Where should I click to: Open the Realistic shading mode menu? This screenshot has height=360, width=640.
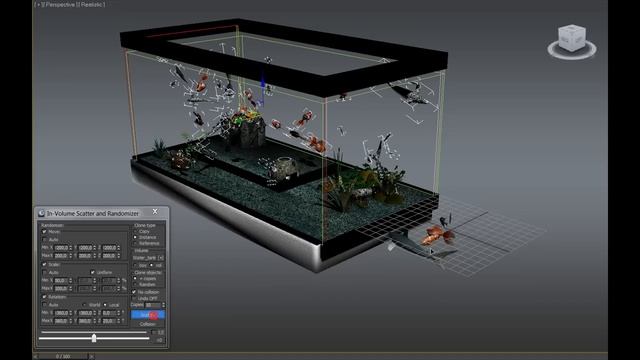click(91, 4)
